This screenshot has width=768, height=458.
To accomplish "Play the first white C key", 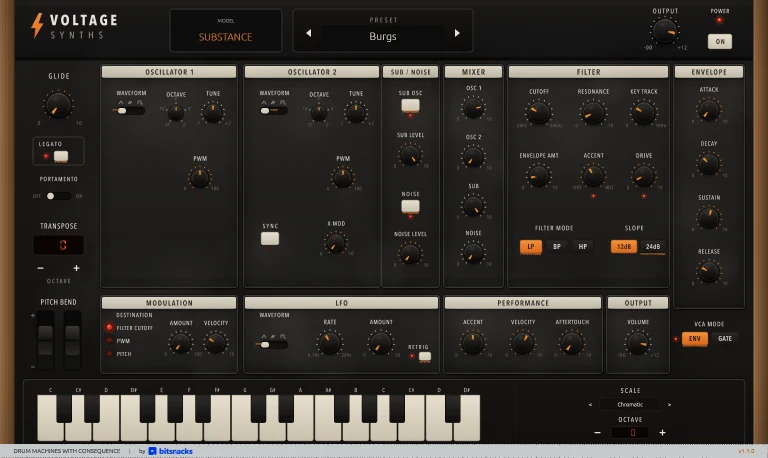I will click(x=50, y=426).
